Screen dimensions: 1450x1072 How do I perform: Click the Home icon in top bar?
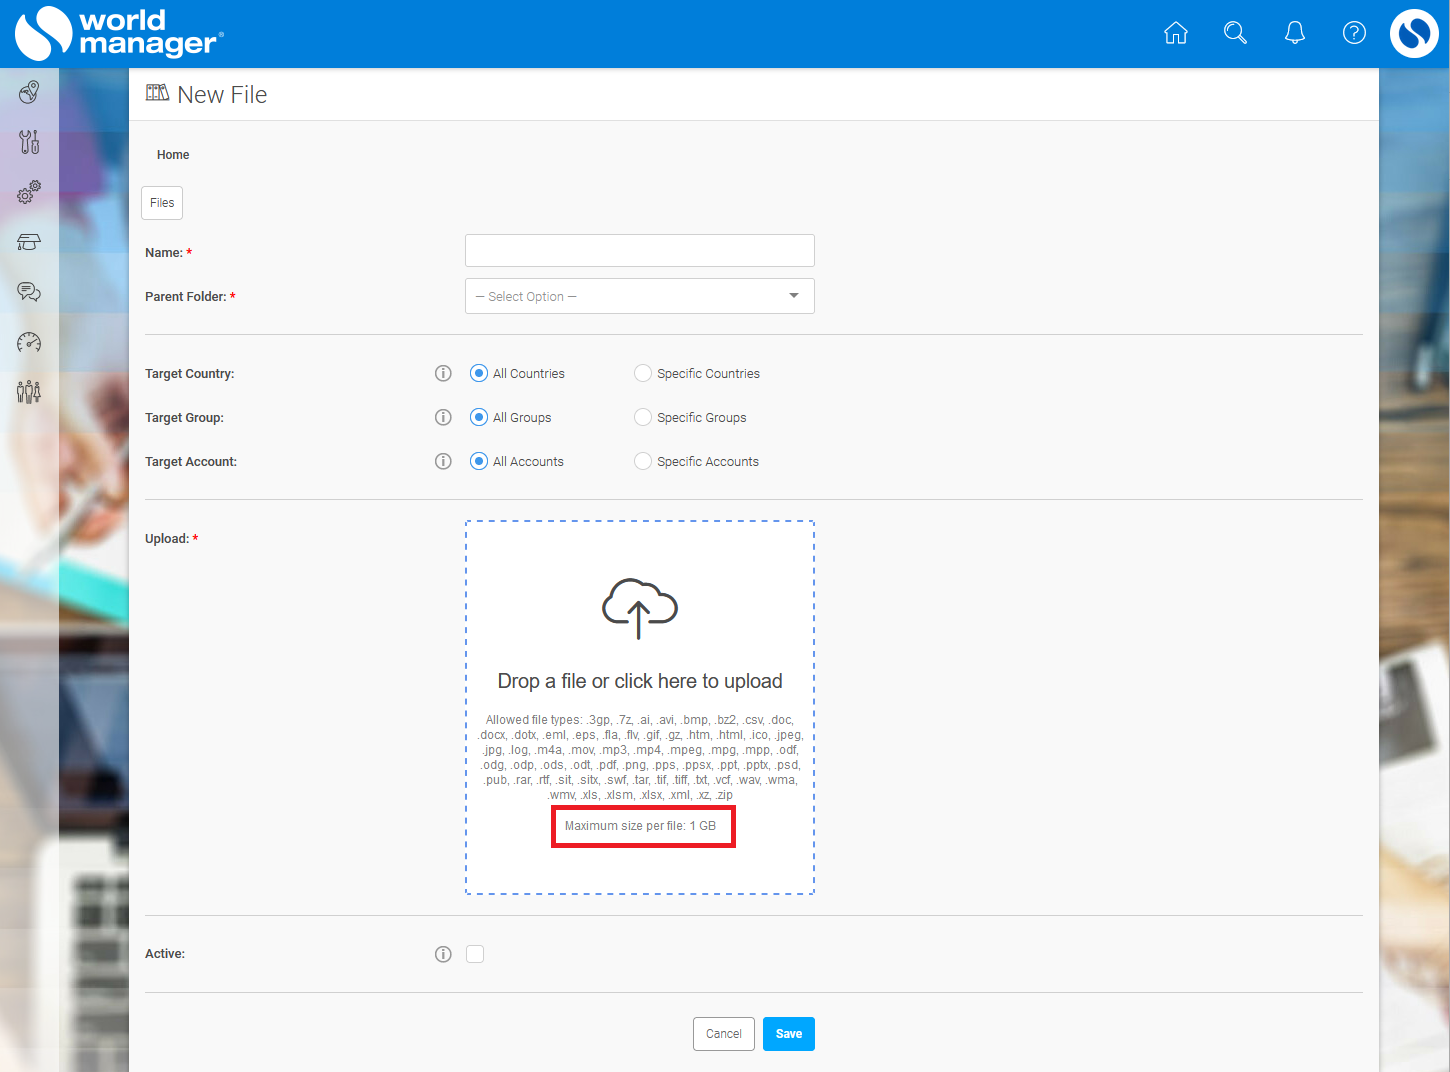click(x=1176, y=33)
